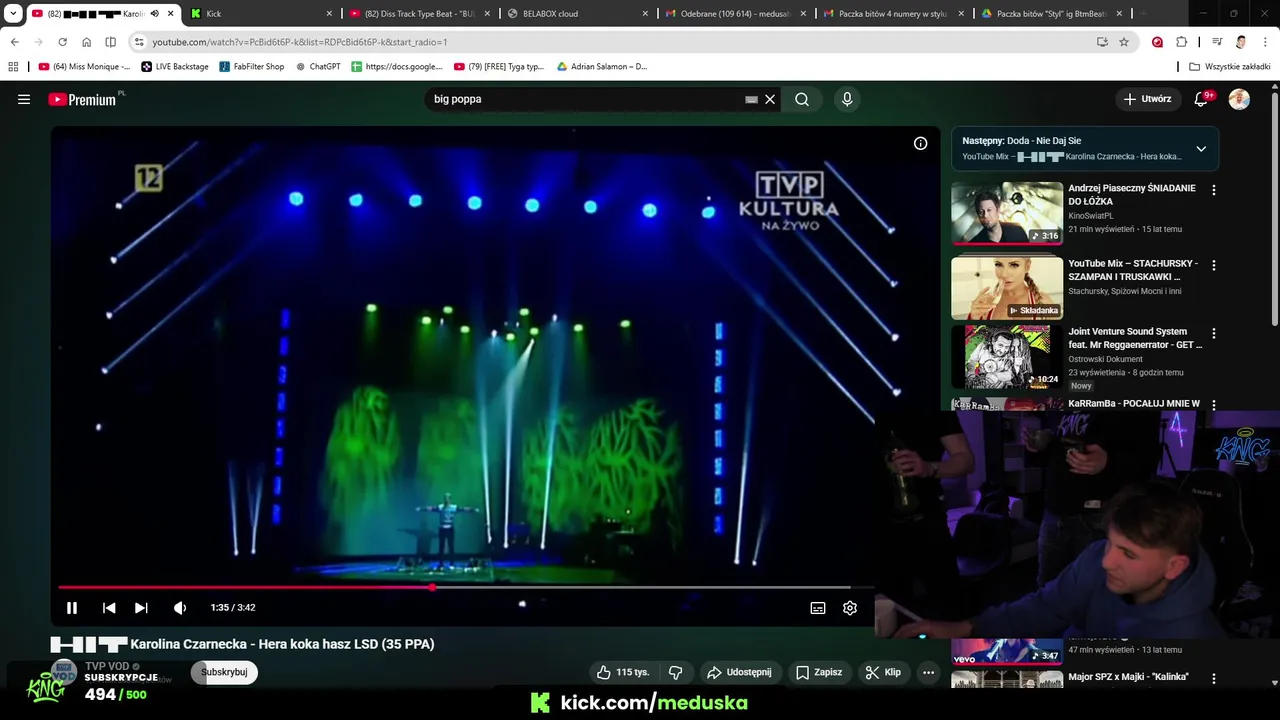Switch to Paczka bitów 4 numery tab
Screen dimensions: 1280x720
[x=894, y=14]
